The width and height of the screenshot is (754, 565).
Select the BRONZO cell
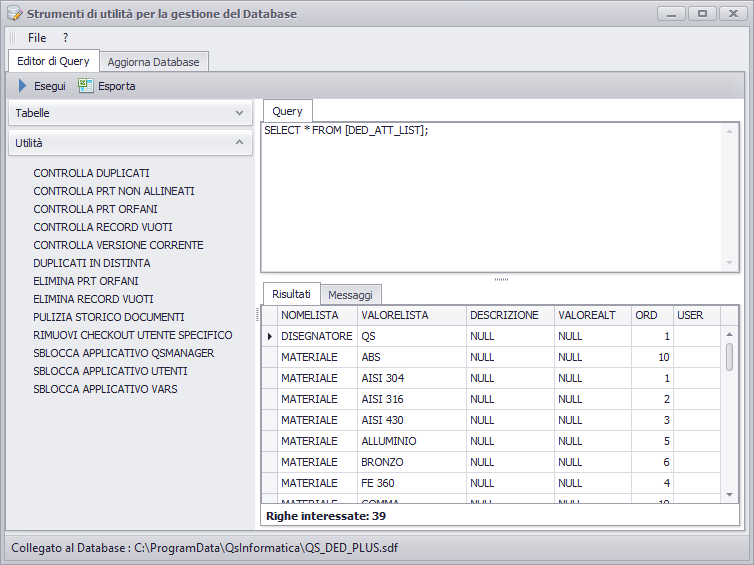[x=412, y=462]
